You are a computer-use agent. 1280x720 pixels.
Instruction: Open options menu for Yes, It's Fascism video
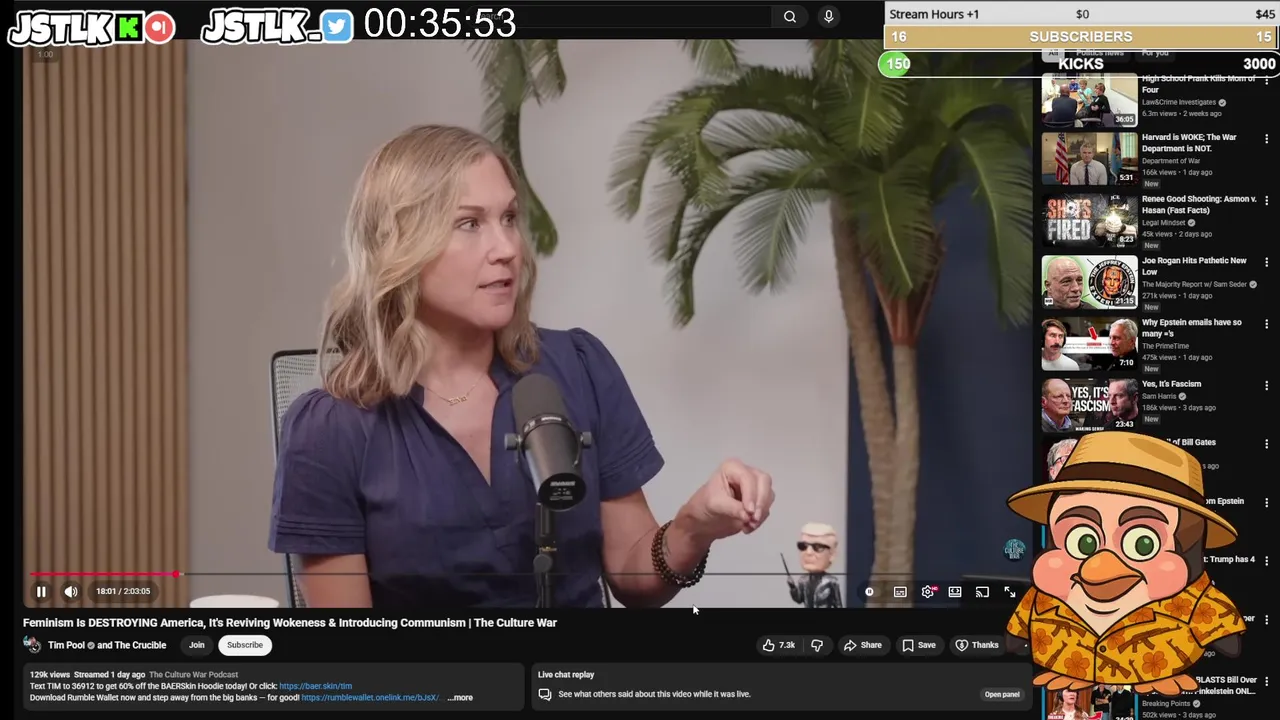pyautogui.click(x=1266, y=385)
